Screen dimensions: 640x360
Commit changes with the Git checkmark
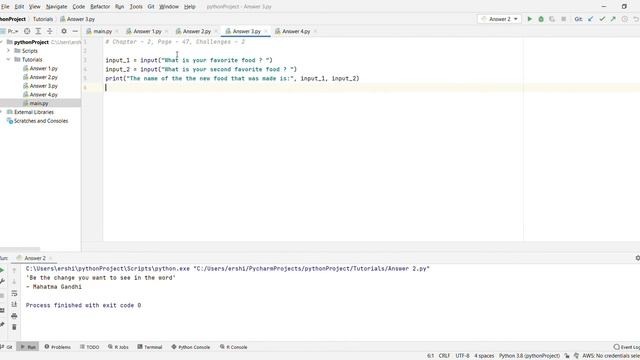pyautogui.click(x=602, y=19)
